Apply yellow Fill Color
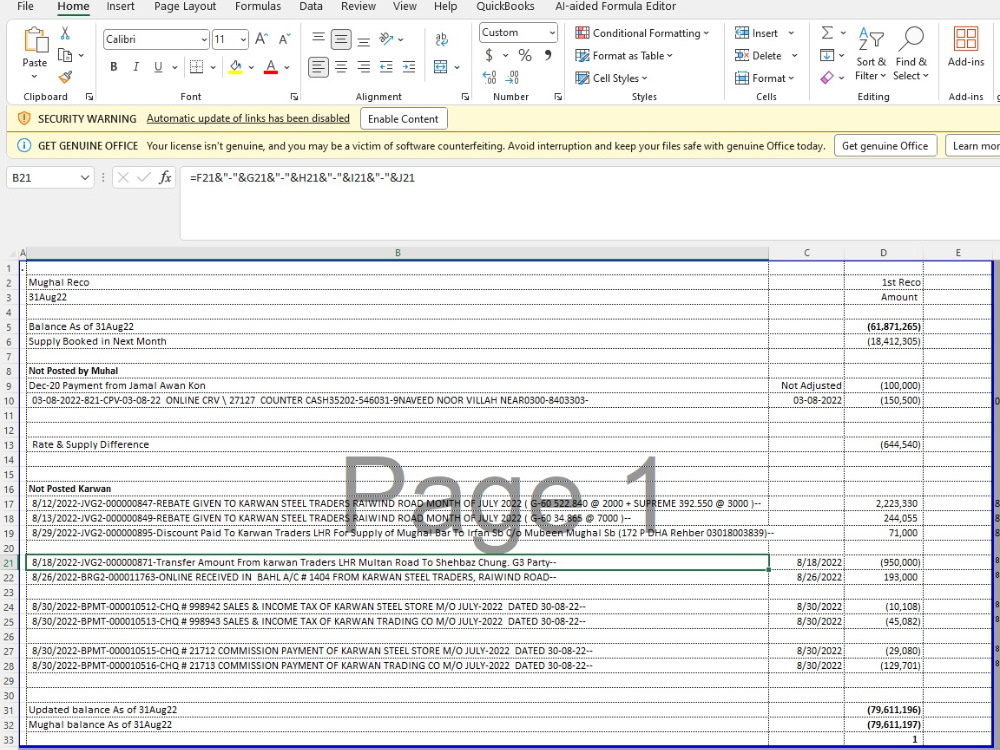The width and height of the screenshot is (1000, 750). [235, 67]
